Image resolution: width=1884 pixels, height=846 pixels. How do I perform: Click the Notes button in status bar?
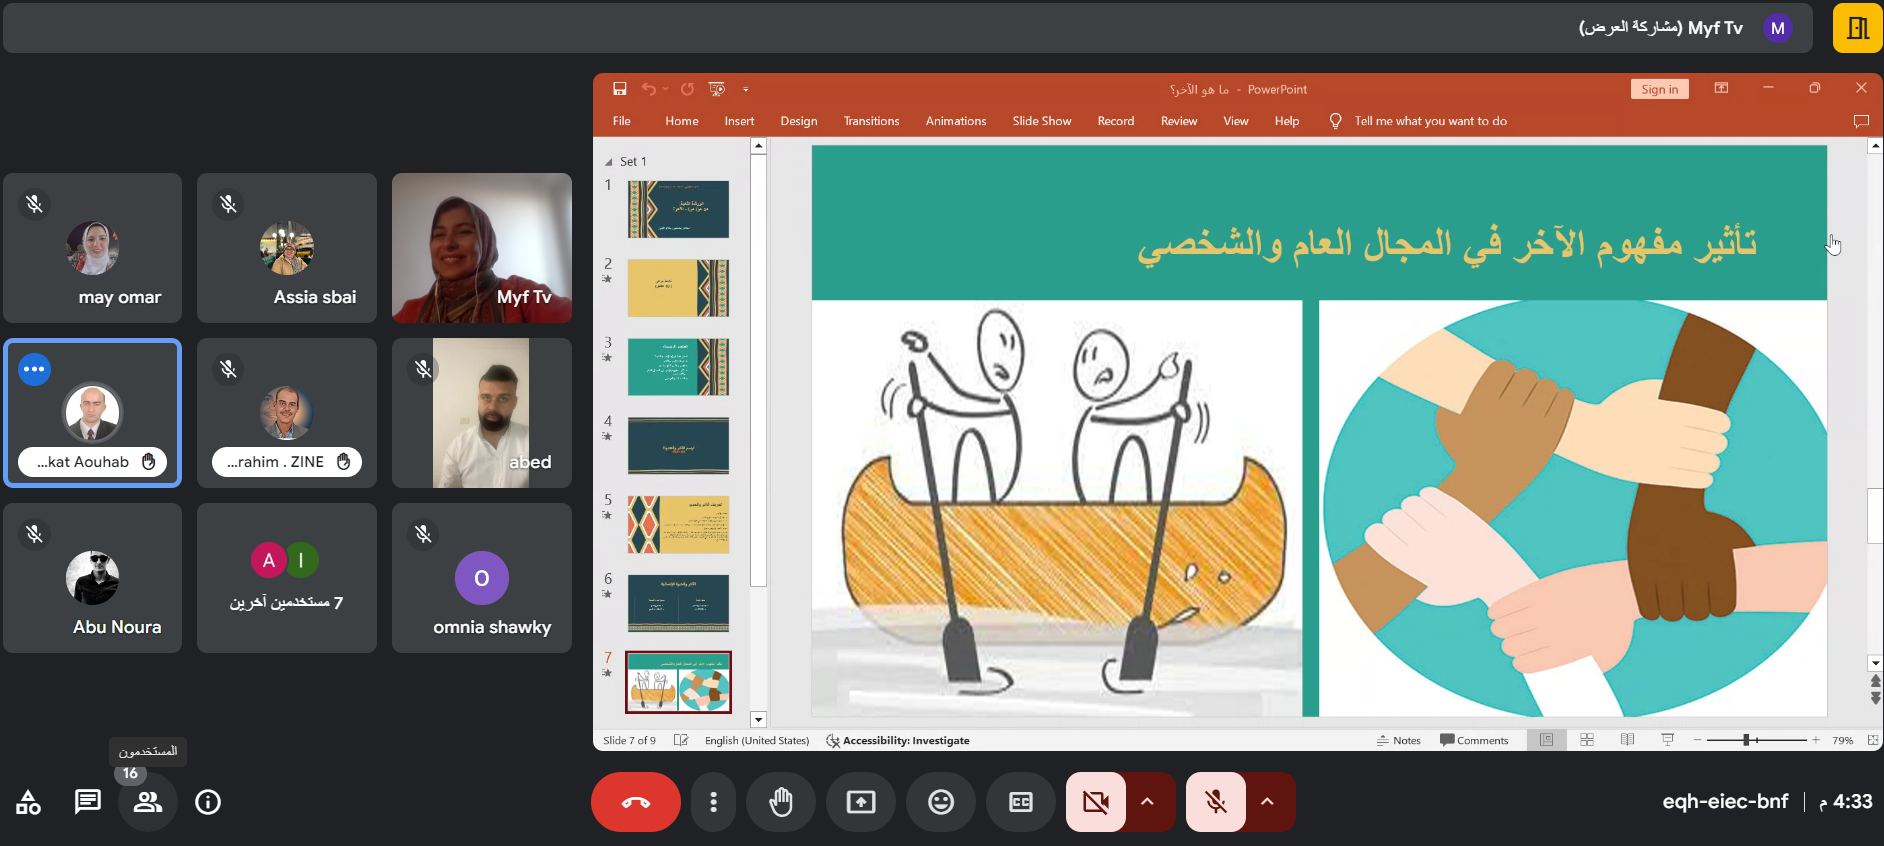click(x=1399, y=741)
